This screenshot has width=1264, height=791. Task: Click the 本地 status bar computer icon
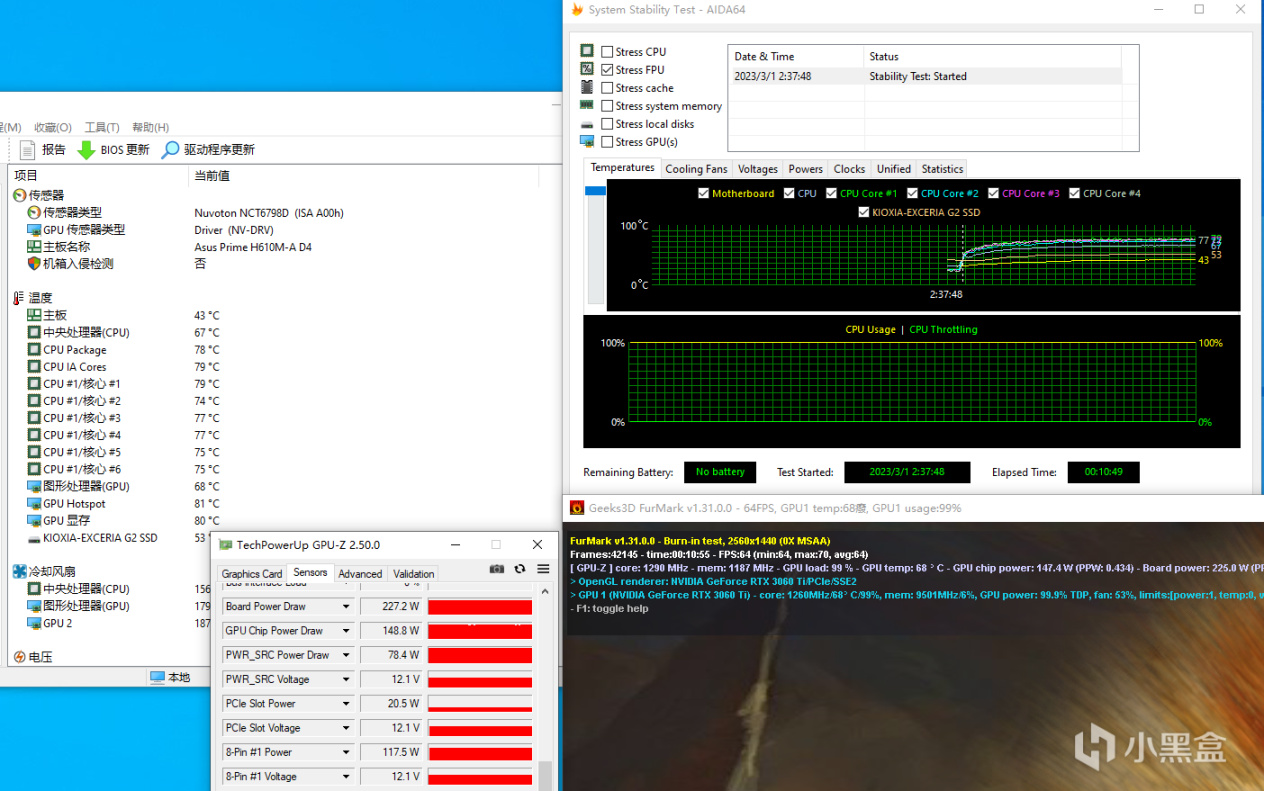coord(157,677)
